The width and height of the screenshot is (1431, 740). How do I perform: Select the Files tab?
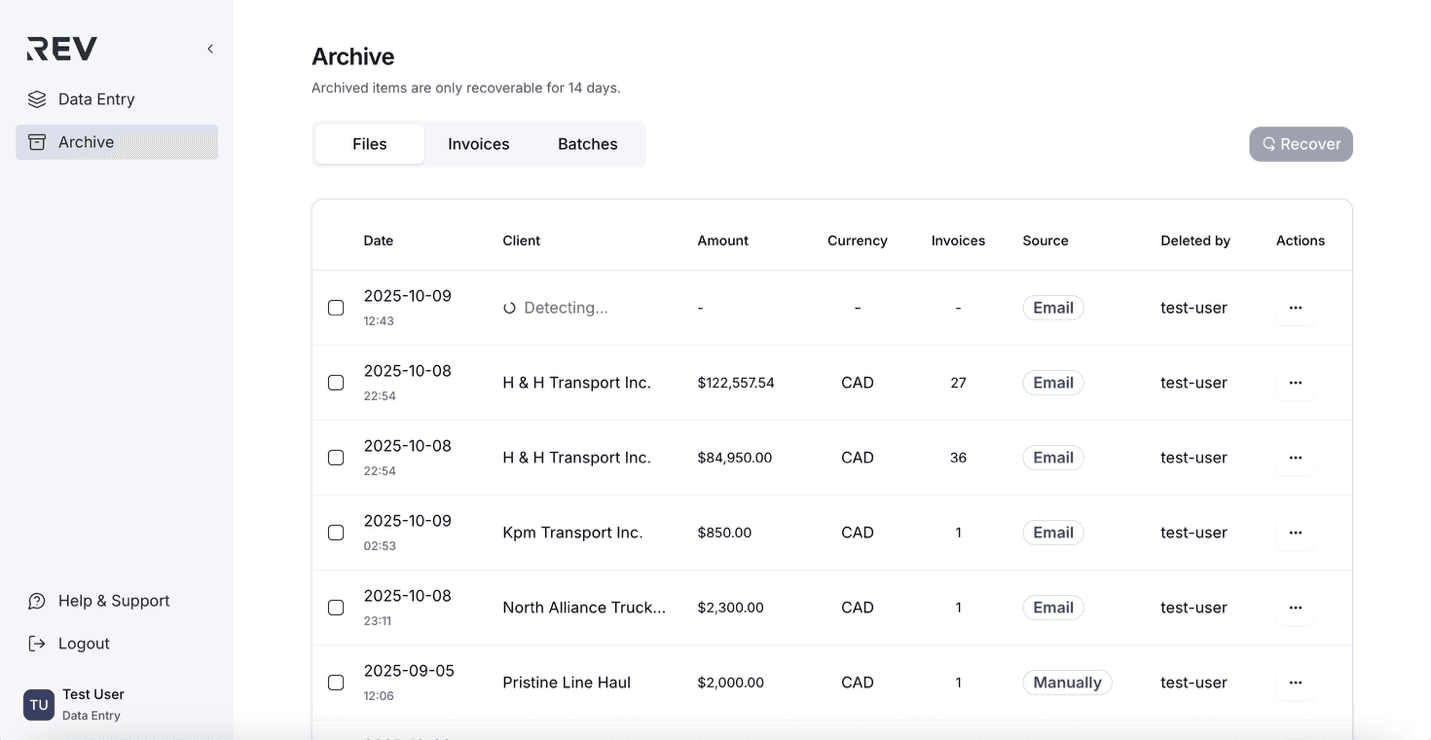(x=369, y=144)
